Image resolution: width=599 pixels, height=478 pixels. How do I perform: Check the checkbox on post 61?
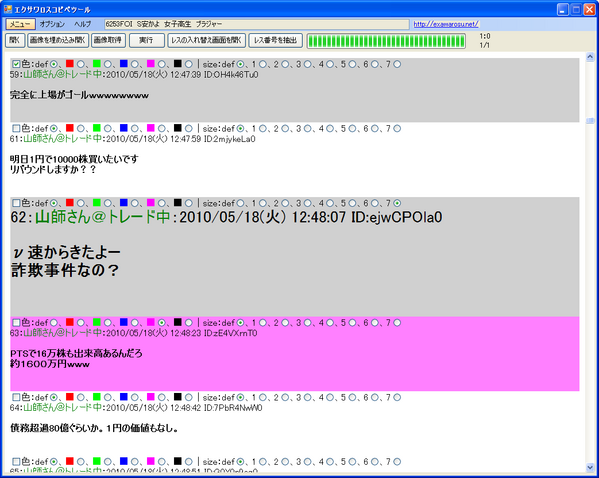16,128
